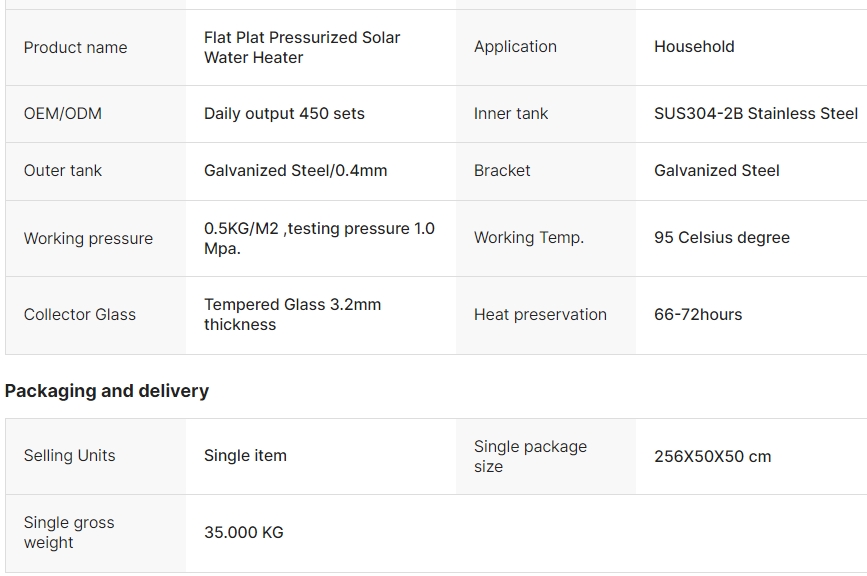Click the "Collector Glass" label
Image resolution: width=867 pixels, height=576 pixels.
pyautogui.click(x=80, y=315)
